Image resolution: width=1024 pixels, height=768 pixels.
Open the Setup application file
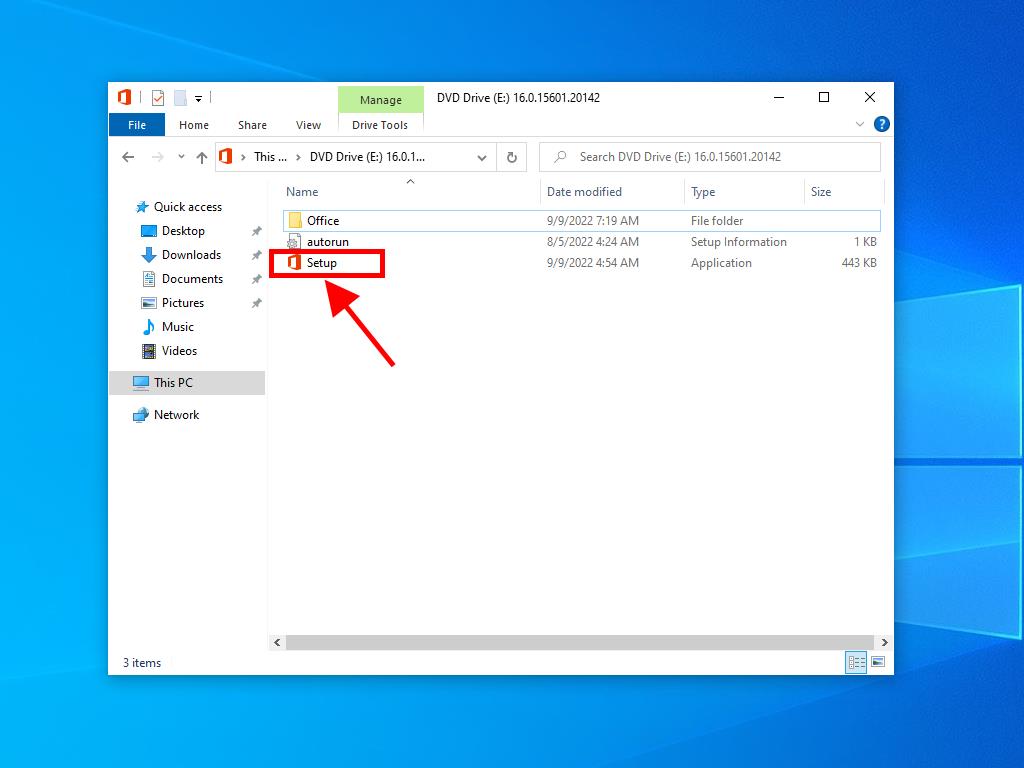(x=321, y=263)
